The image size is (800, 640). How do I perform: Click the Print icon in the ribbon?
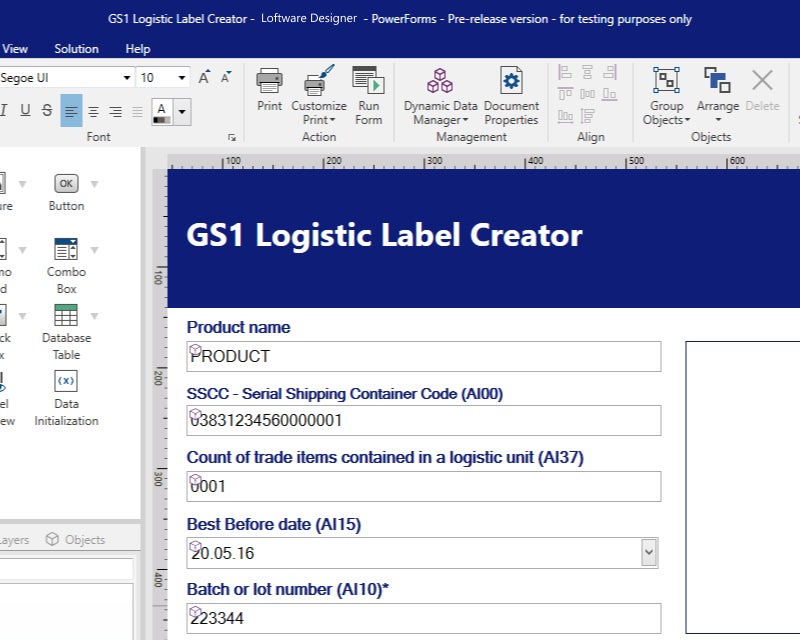(269, 89)
